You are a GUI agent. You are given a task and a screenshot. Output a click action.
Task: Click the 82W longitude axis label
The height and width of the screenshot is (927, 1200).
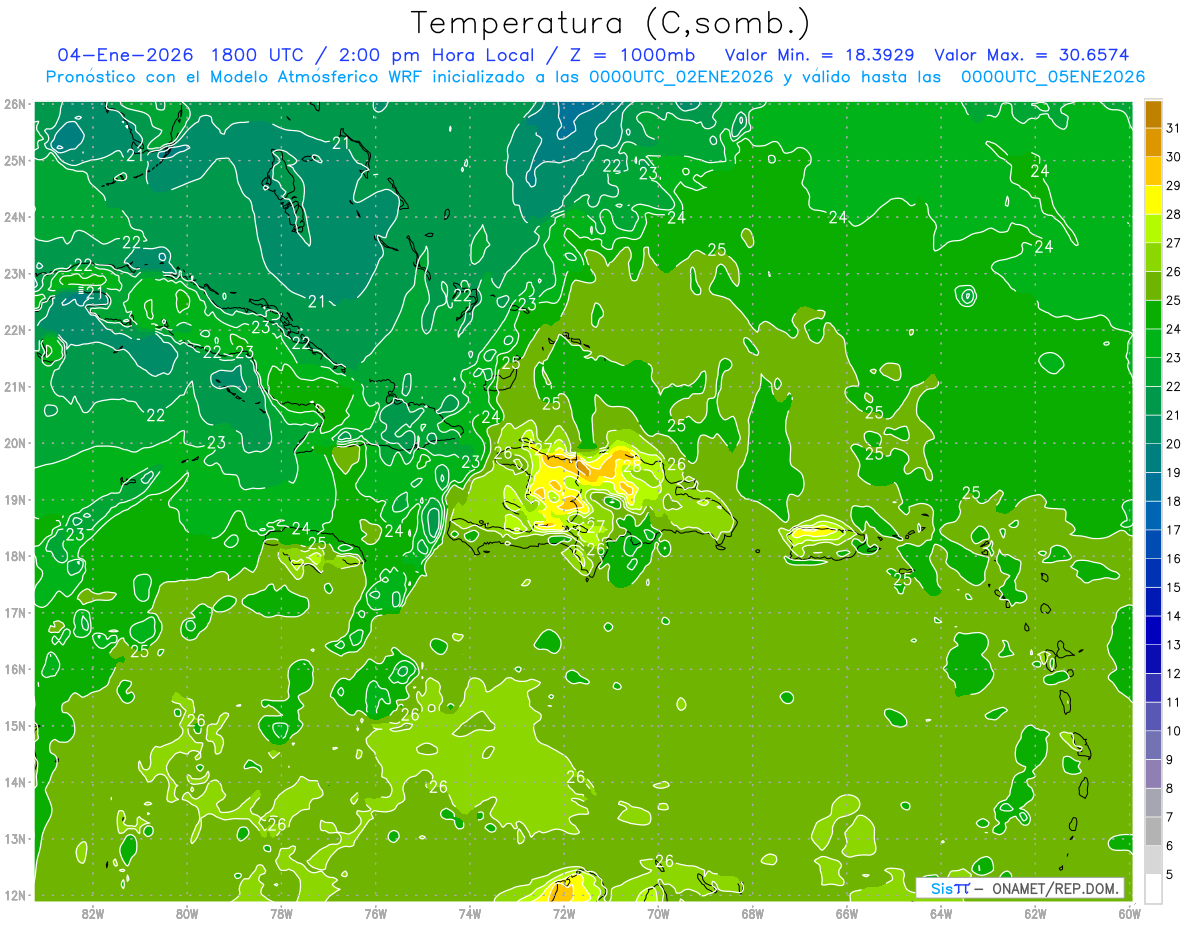(92, 912)
